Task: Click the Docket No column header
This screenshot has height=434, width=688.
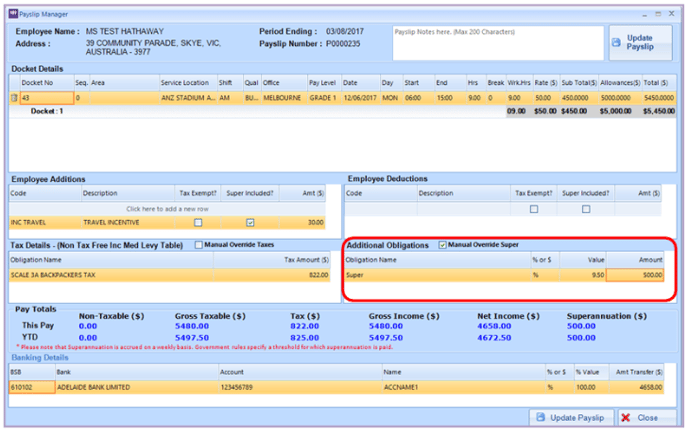Action: tap(47, 82)
